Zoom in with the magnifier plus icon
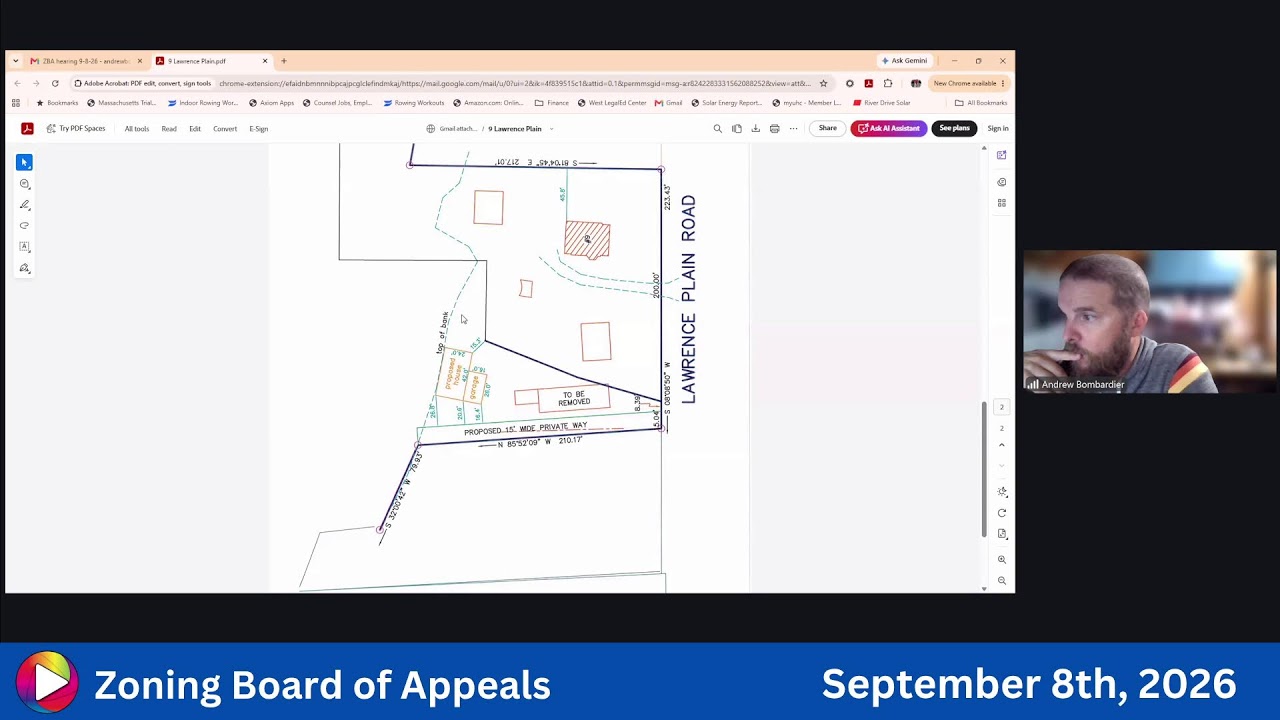The image size is (1280, 720). (x=1002, y=559)
